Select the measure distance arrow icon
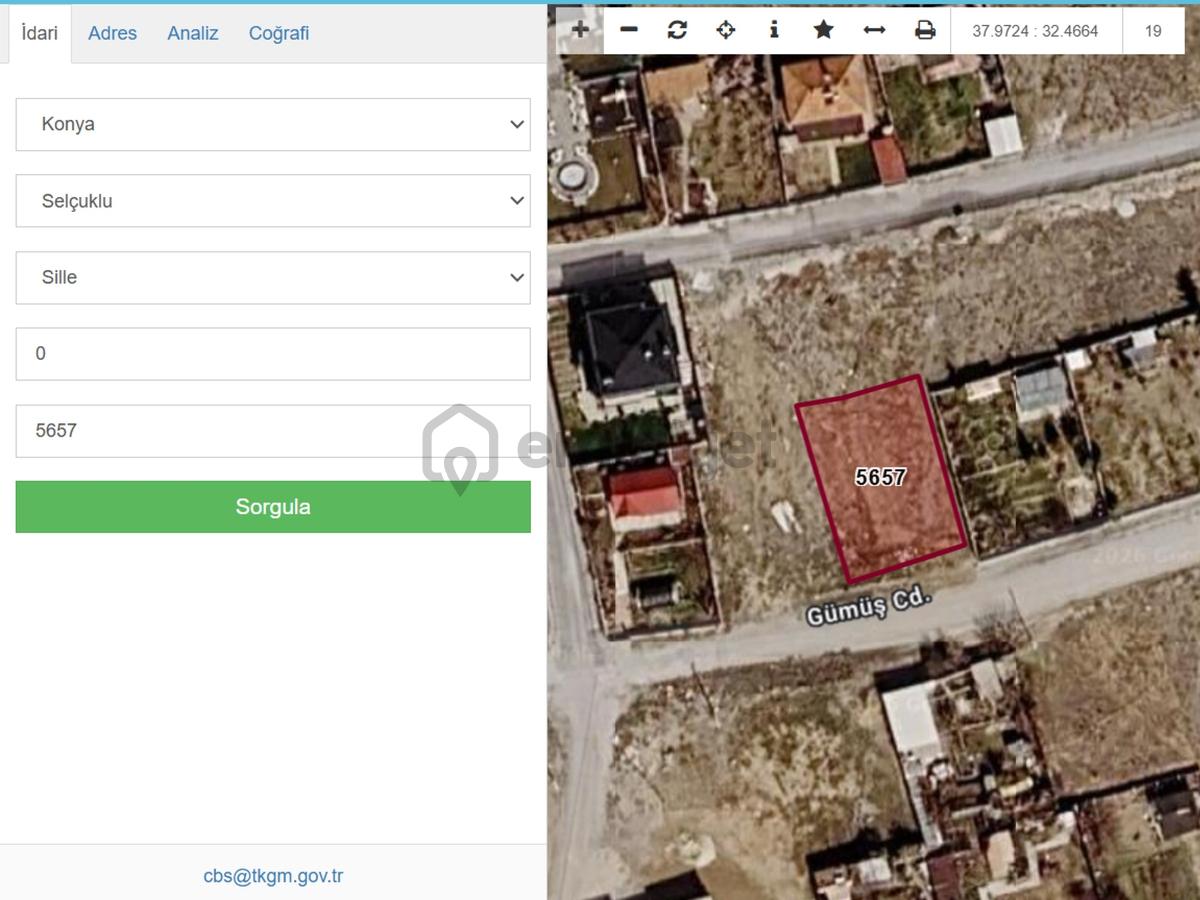Screen dimensions: 1200x900 pyautogui.click(x=874, y=30)
